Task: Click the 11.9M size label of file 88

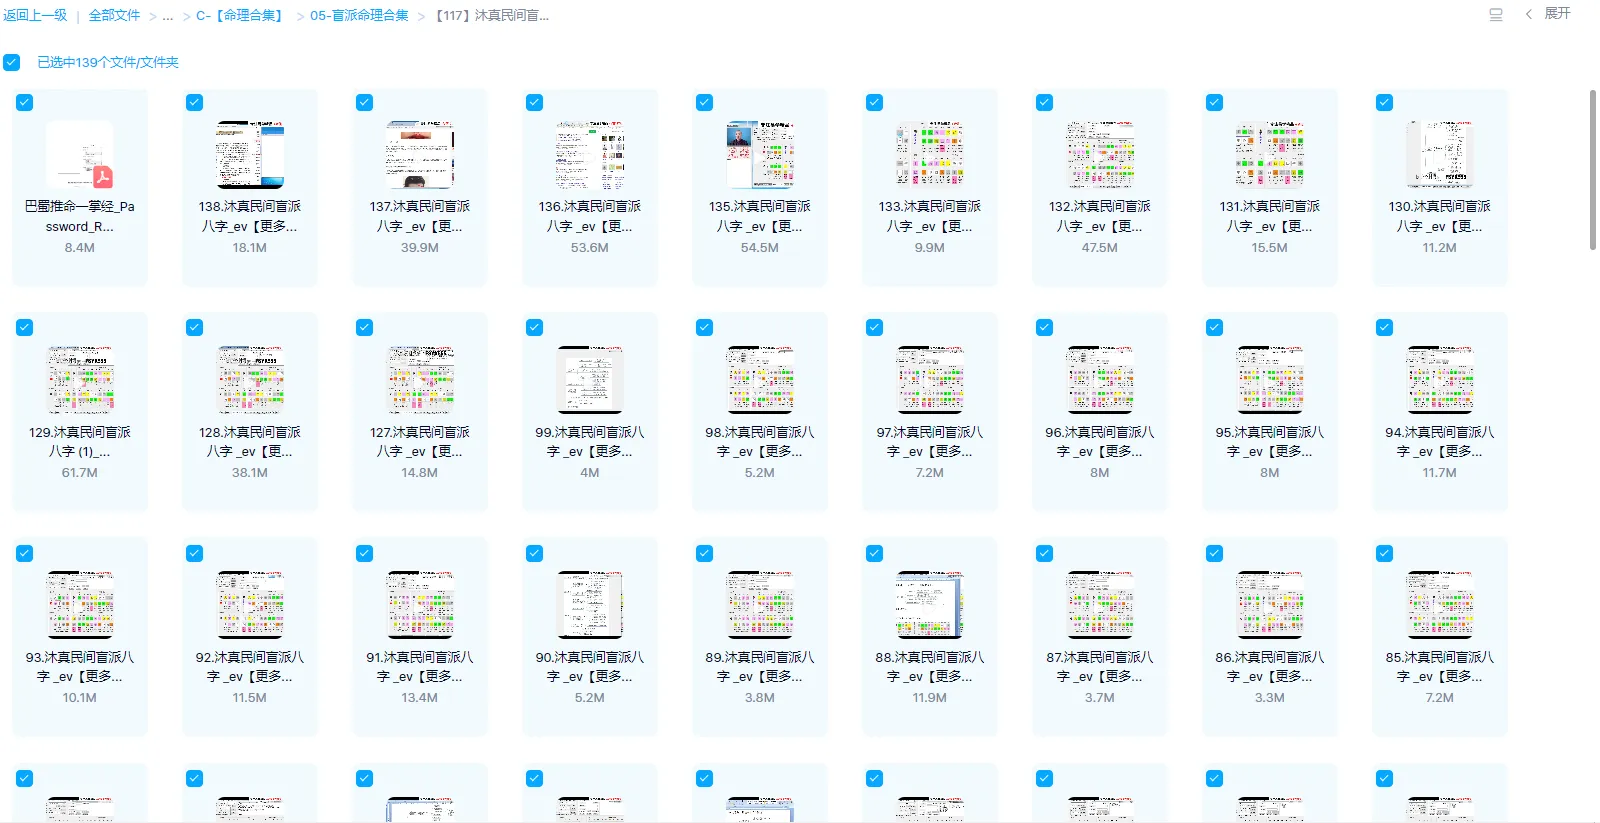Action: (x=930, y=698)
